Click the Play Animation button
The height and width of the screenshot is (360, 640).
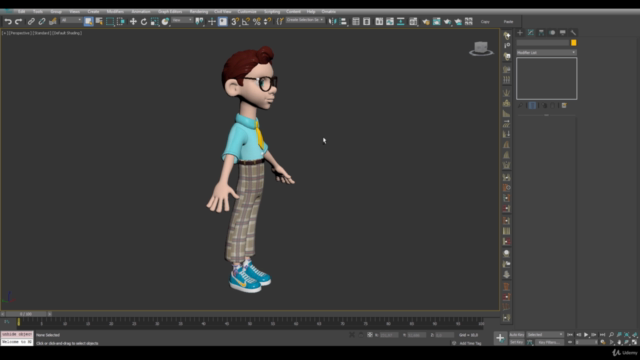click(586, 335)
